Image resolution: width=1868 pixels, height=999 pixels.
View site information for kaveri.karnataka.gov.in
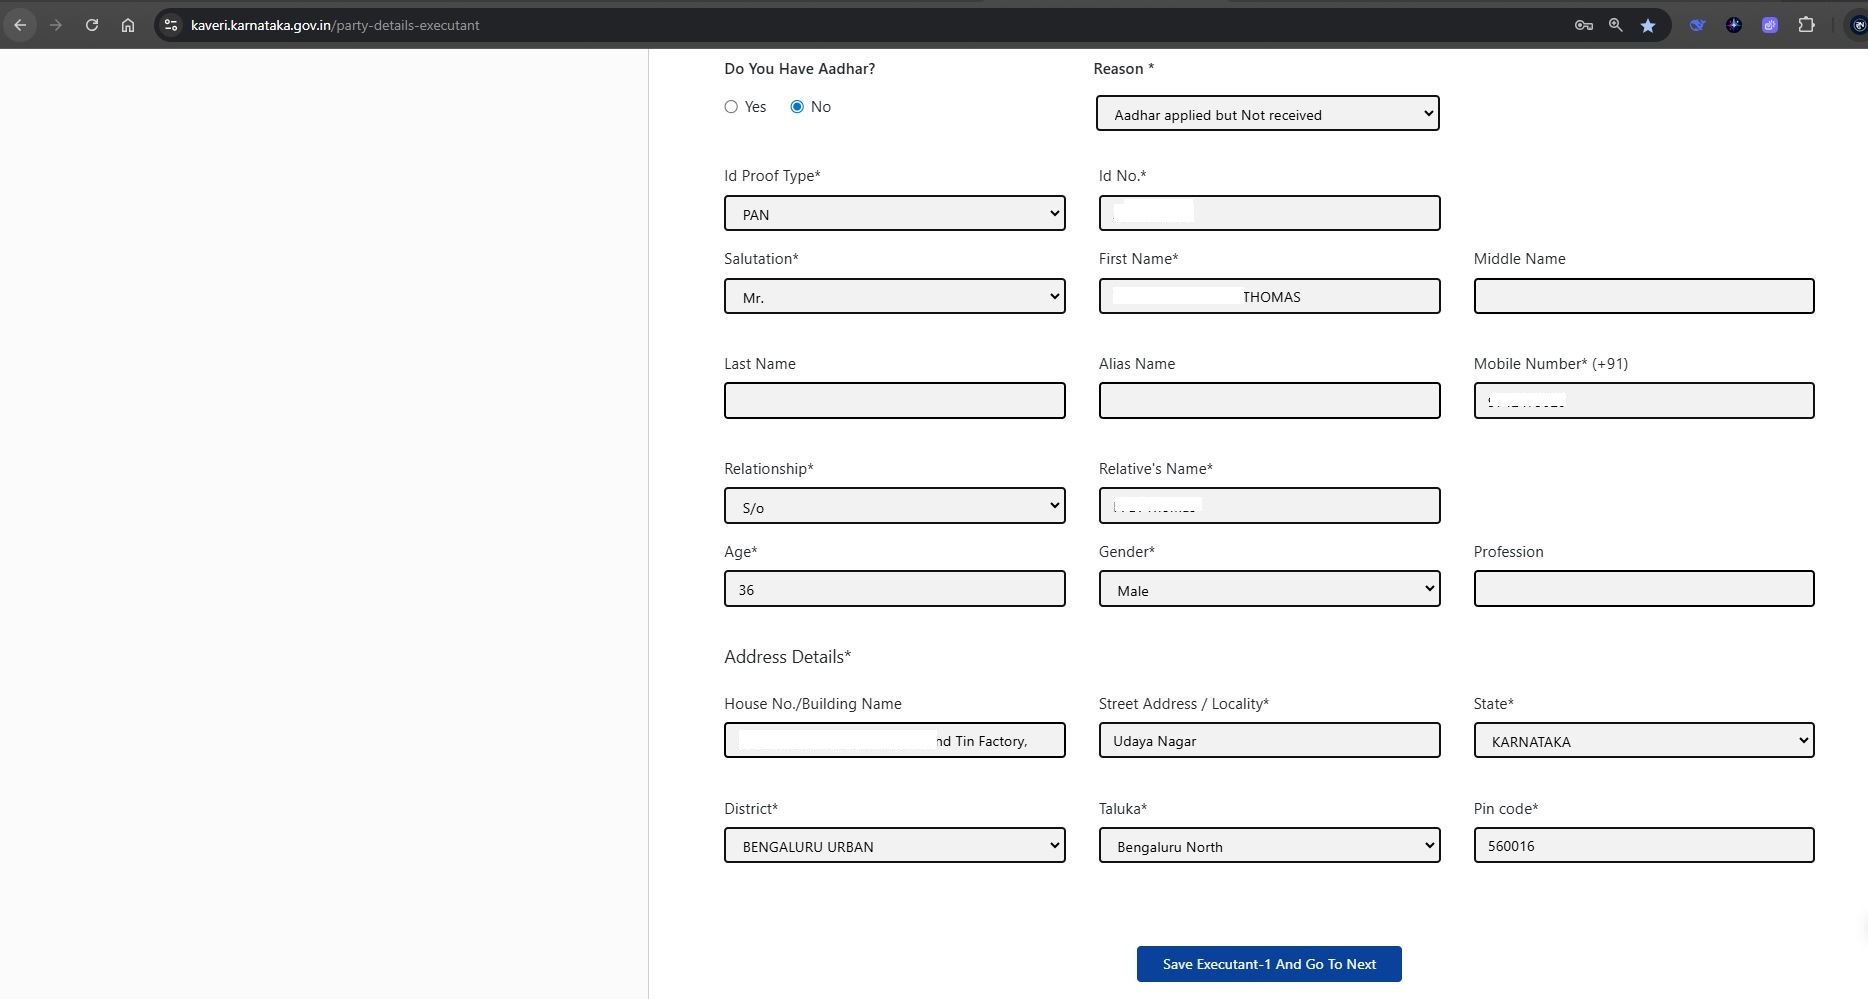pyautogui.click(x=171, y=25)
